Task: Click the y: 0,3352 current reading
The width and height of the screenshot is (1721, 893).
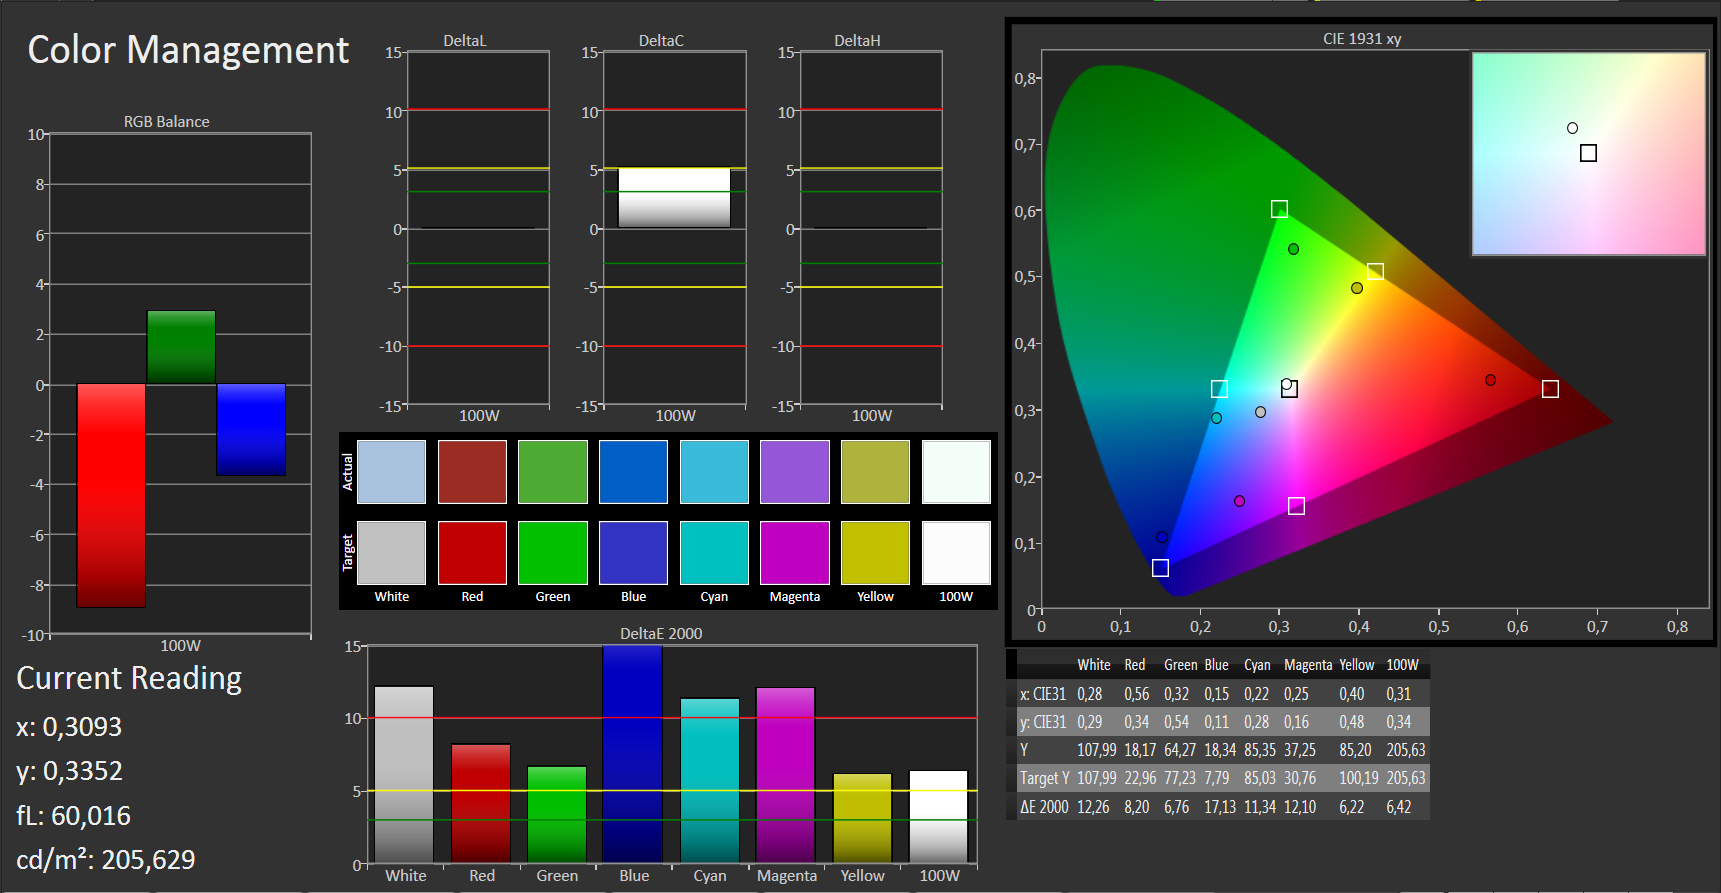Action: [x=69, y=771]
